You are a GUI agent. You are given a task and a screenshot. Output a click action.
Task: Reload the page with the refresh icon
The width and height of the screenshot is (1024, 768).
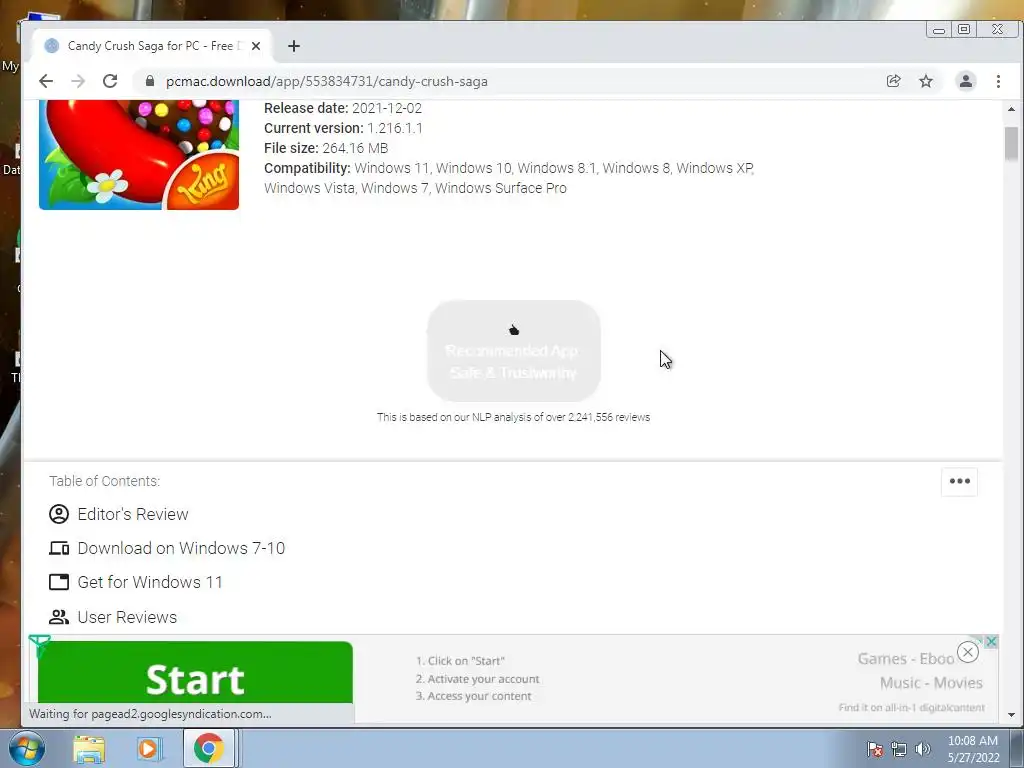click(110, 81)
